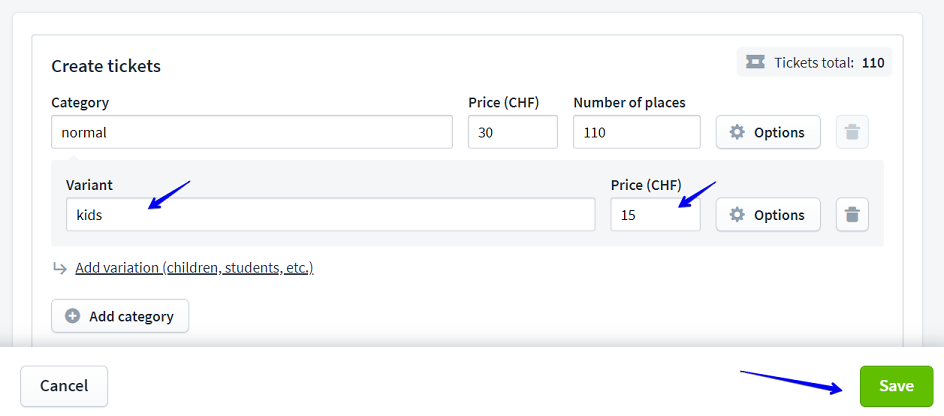Edit the Number of places field
The width and height of the screenshot is (944, 416).
pyautogui.click(x=636, y=132)
